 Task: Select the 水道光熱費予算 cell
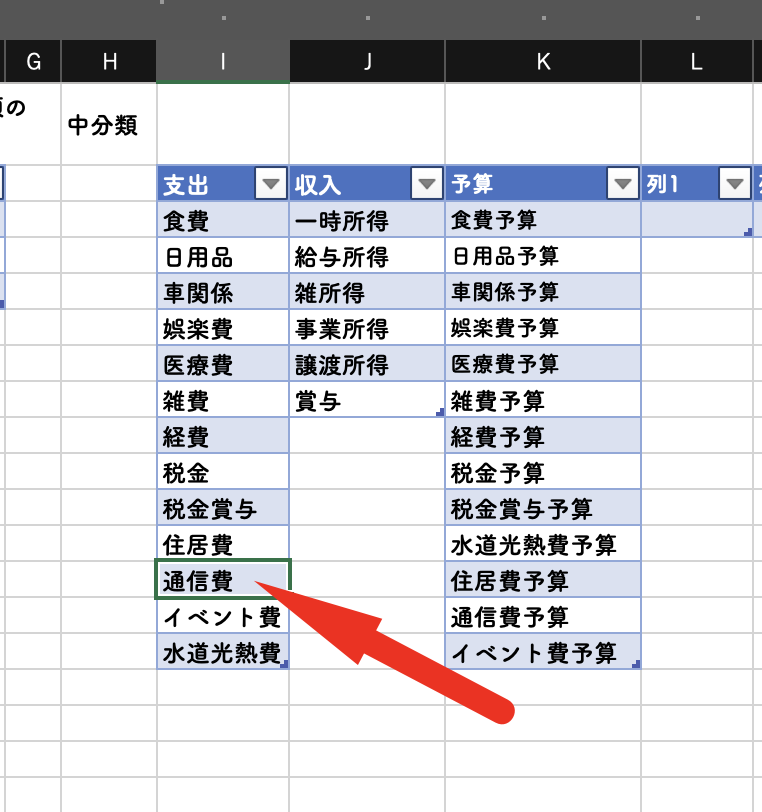coord(543,544)
